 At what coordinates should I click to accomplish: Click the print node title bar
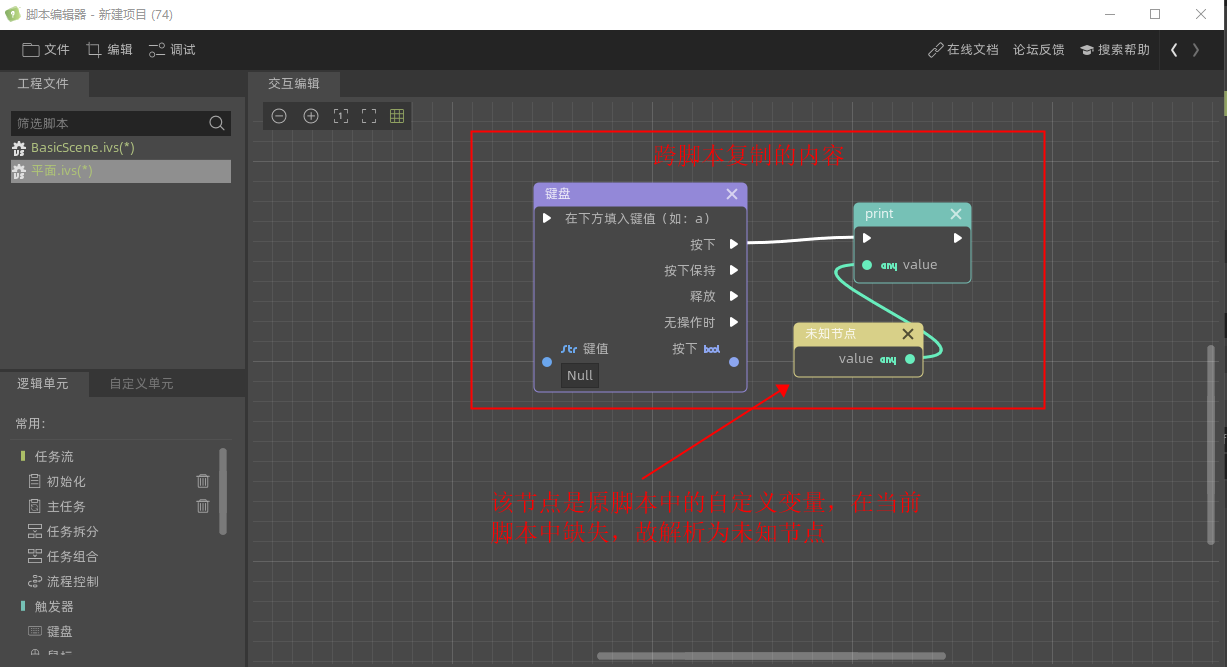pos(912,214)
